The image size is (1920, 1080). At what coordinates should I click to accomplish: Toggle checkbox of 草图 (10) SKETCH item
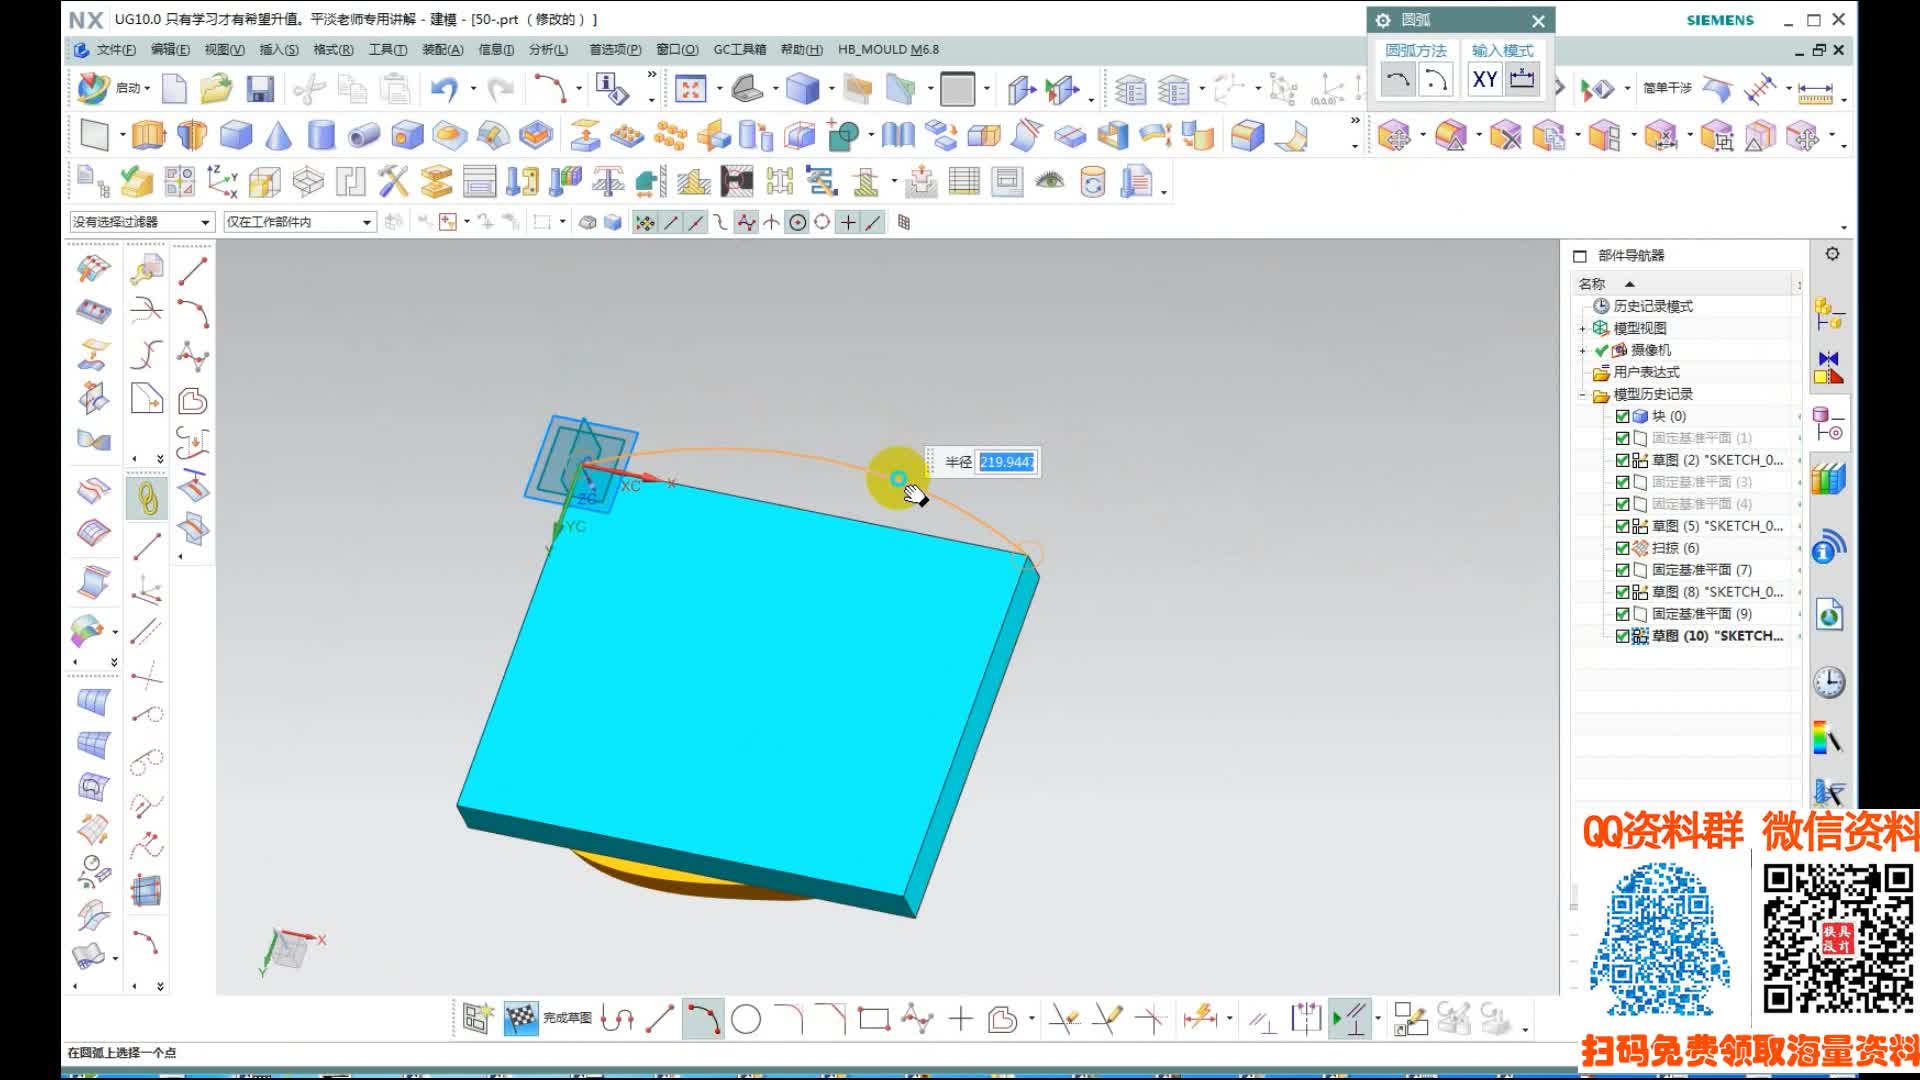coord(1622,636)
